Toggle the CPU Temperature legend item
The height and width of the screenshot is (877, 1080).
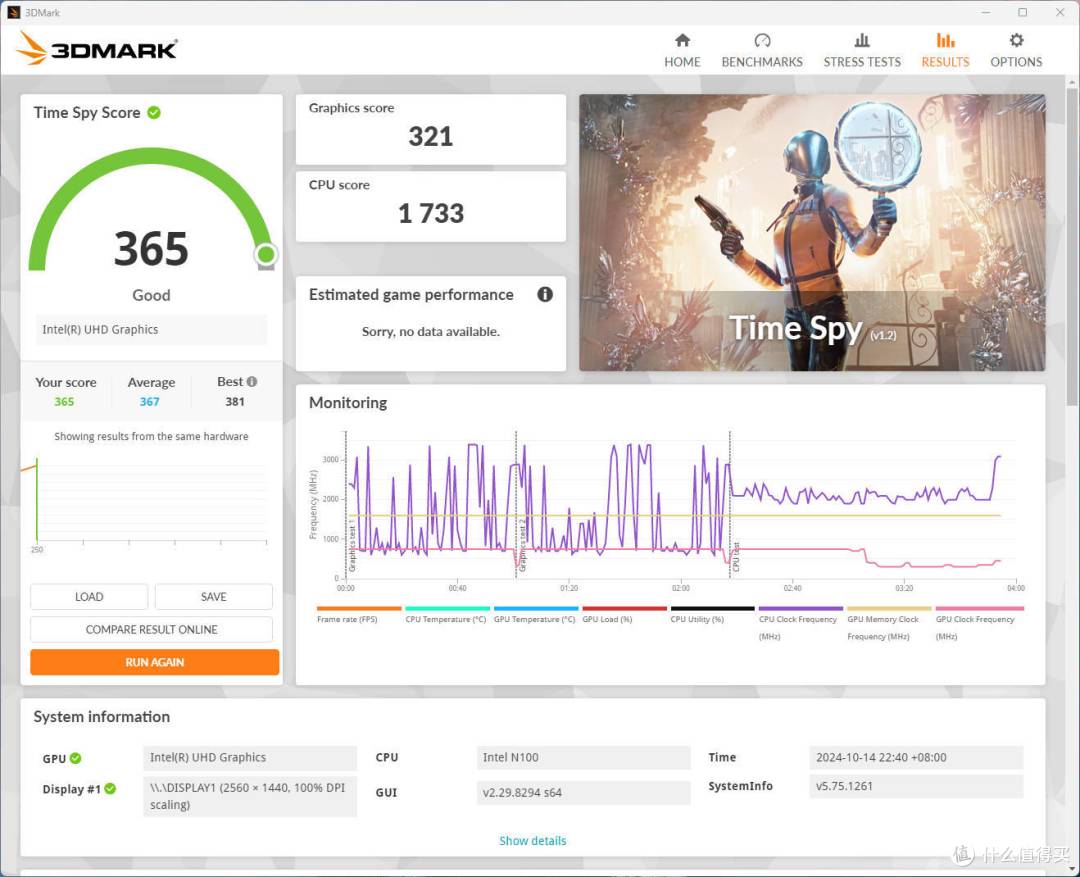tap(446, 615)
